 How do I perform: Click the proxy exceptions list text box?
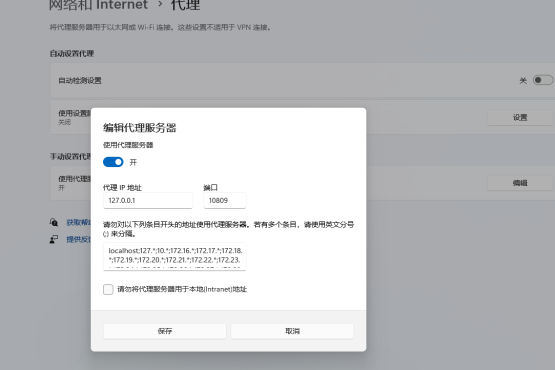(x=174, y=257)
